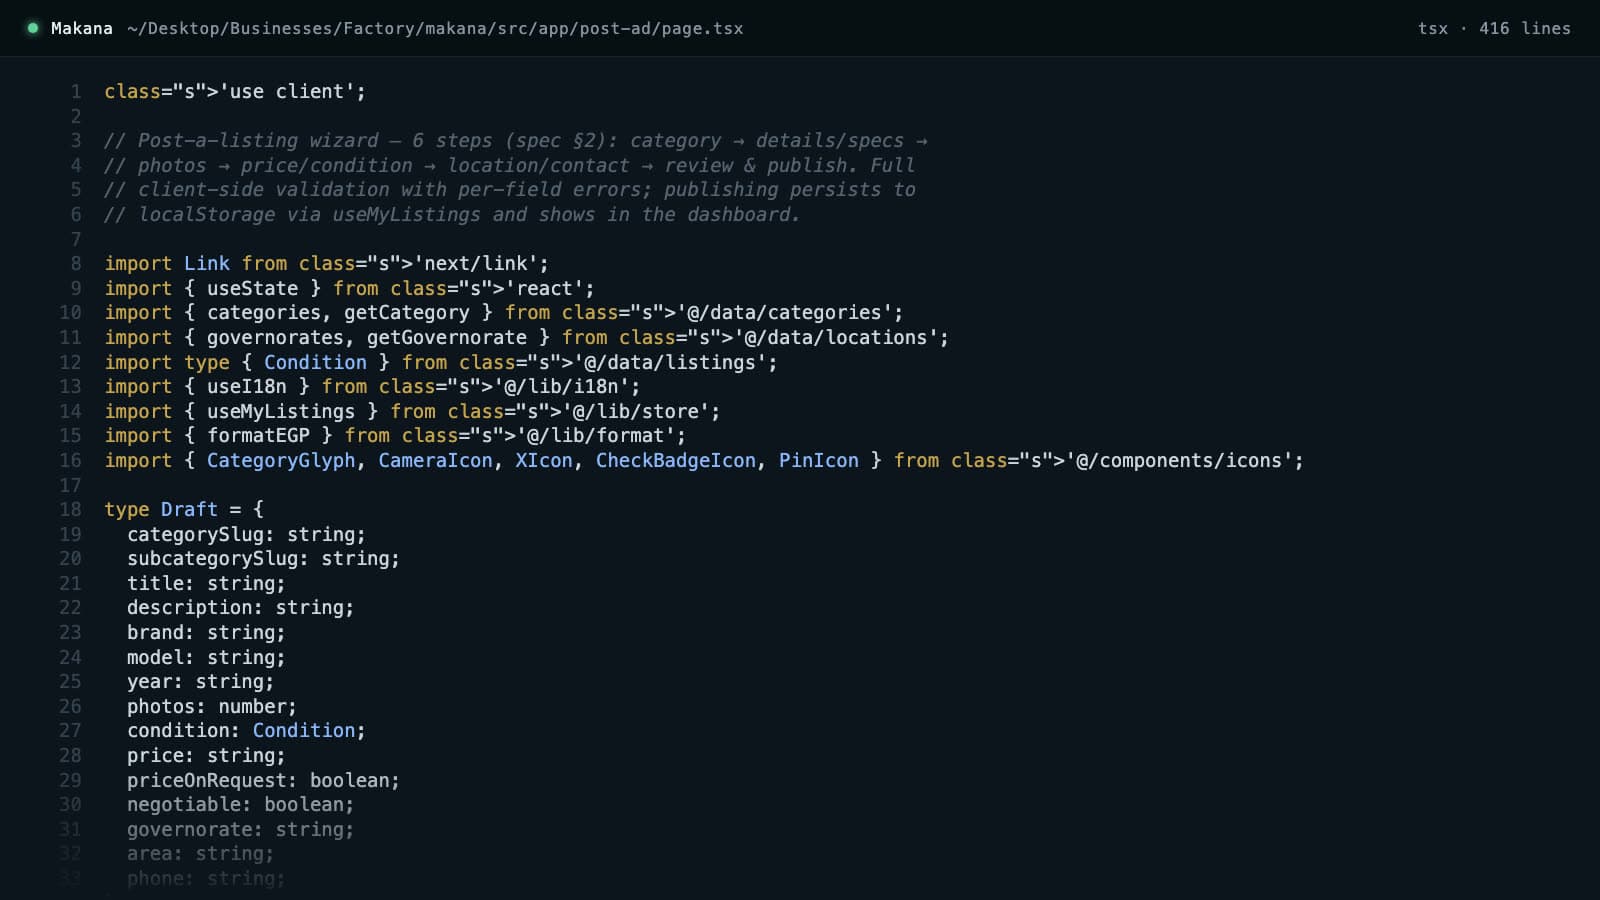Select the XIcon import name
This screenshot has height=900, width=1600.
click(544, 460)
